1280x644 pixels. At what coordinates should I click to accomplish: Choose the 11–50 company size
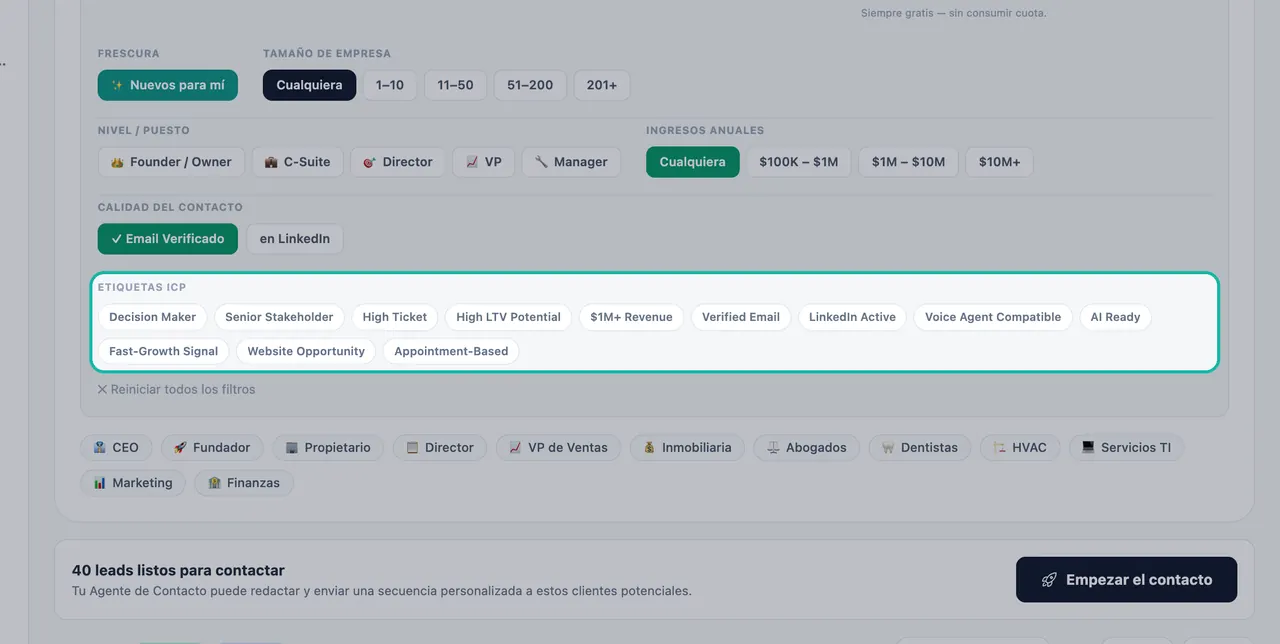click(x=455, y=85)
